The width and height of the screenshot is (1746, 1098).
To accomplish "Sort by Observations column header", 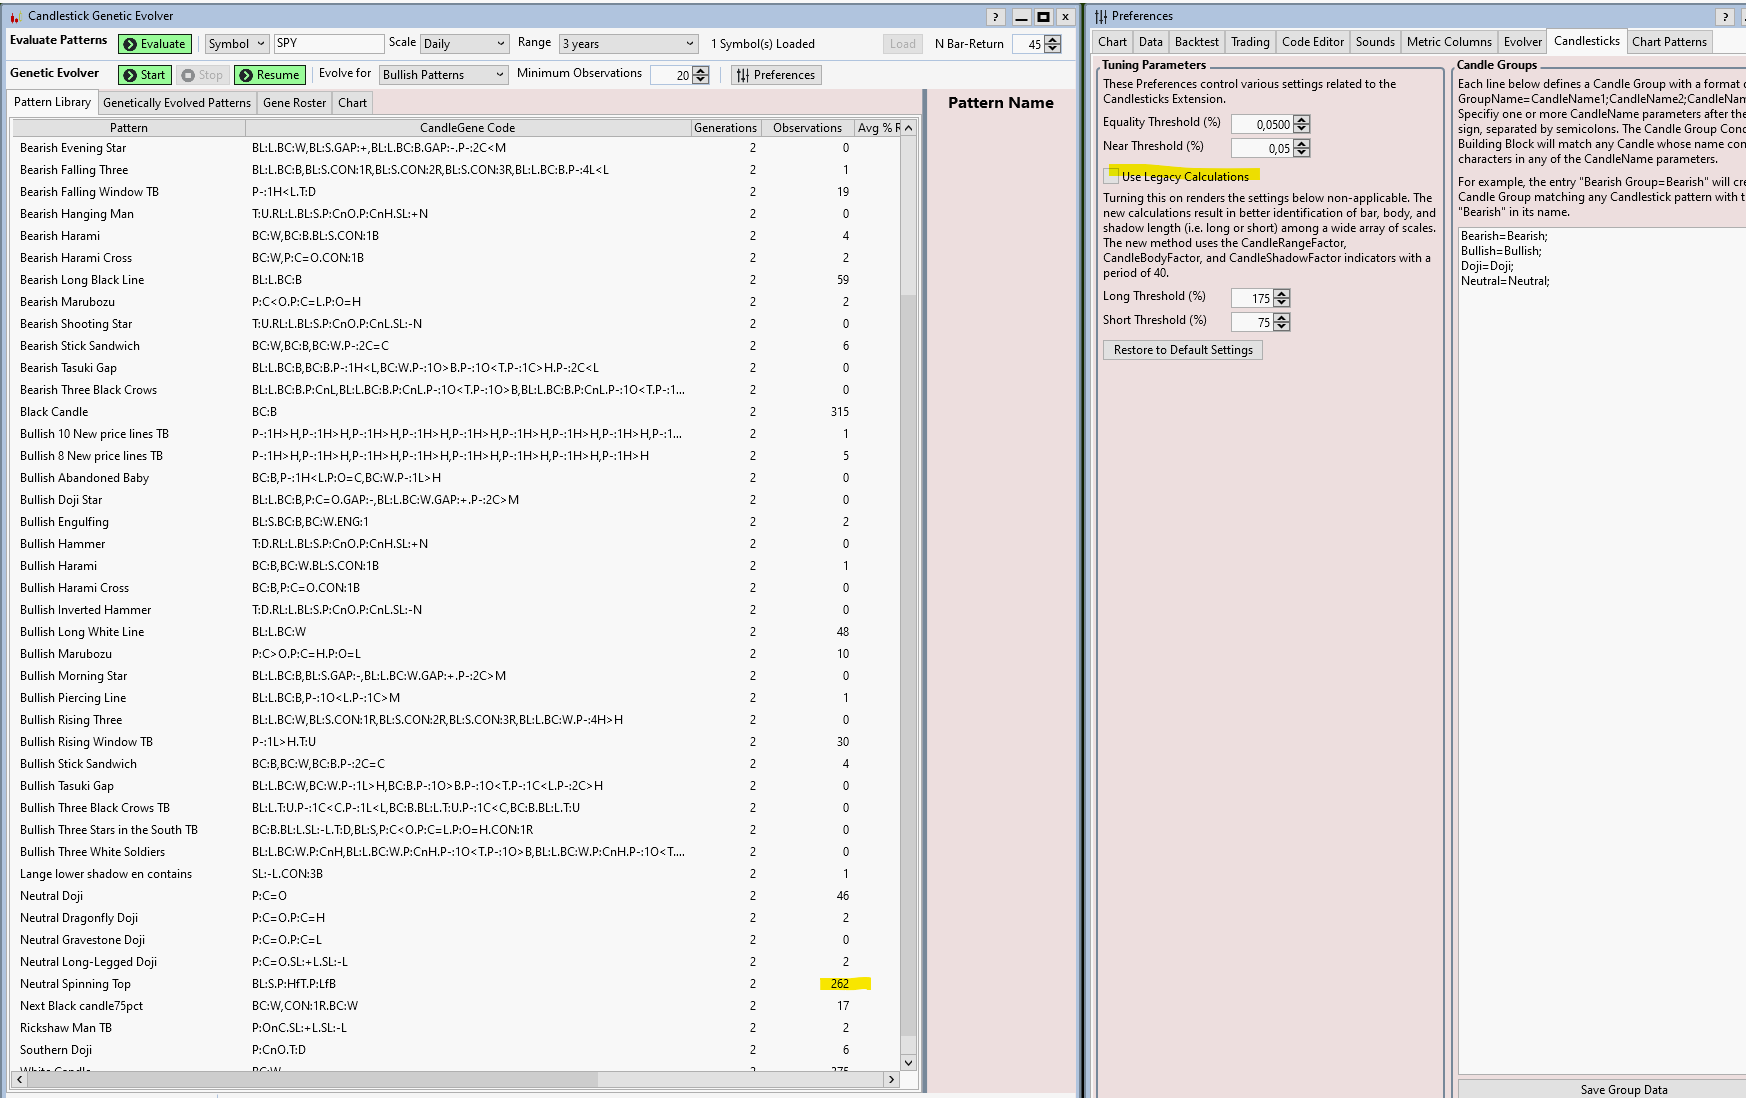I will tap(807, 128).
